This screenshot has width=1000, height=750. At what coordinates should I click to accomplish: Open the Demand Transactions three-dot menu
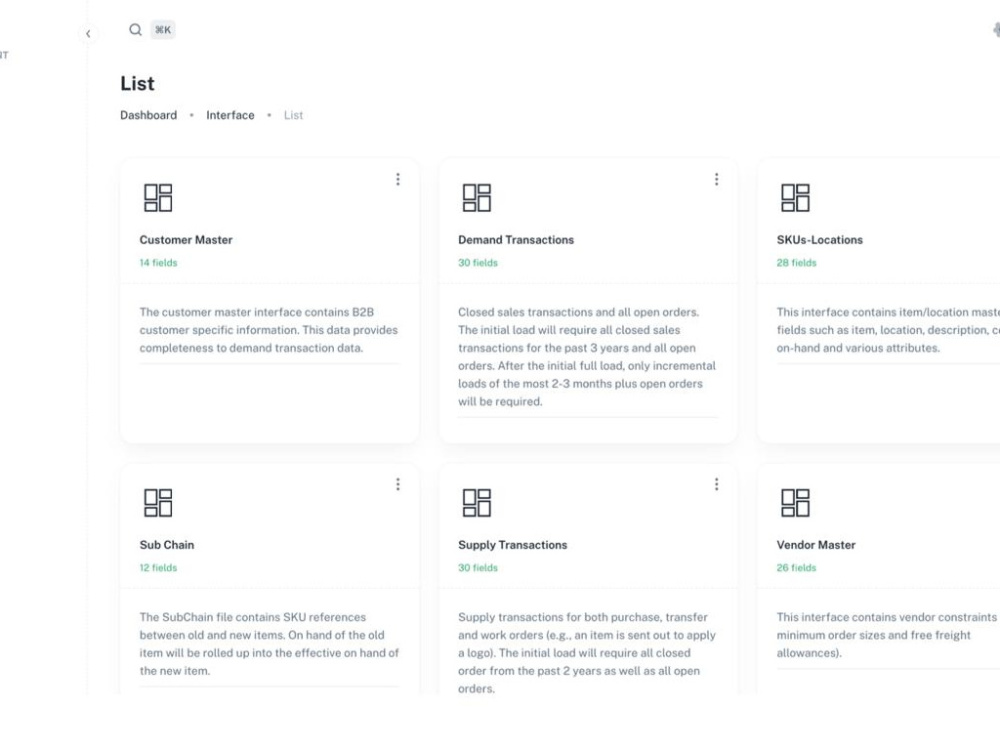tap(717, 178)
